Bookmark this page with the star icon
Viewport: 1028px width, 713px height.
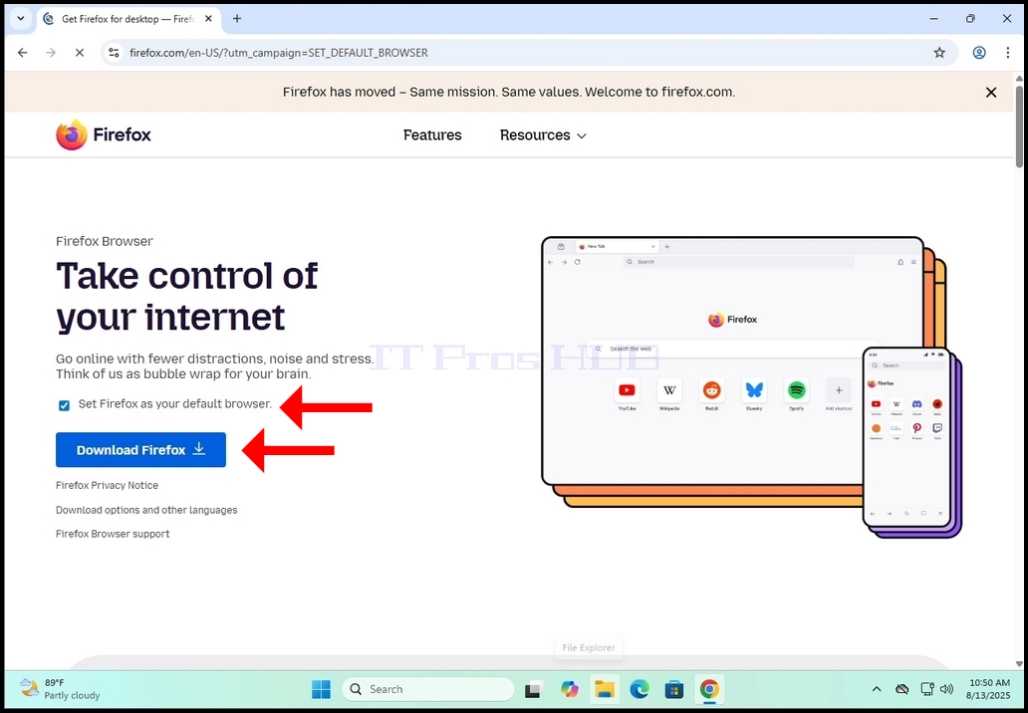click(x=939, y=52)
